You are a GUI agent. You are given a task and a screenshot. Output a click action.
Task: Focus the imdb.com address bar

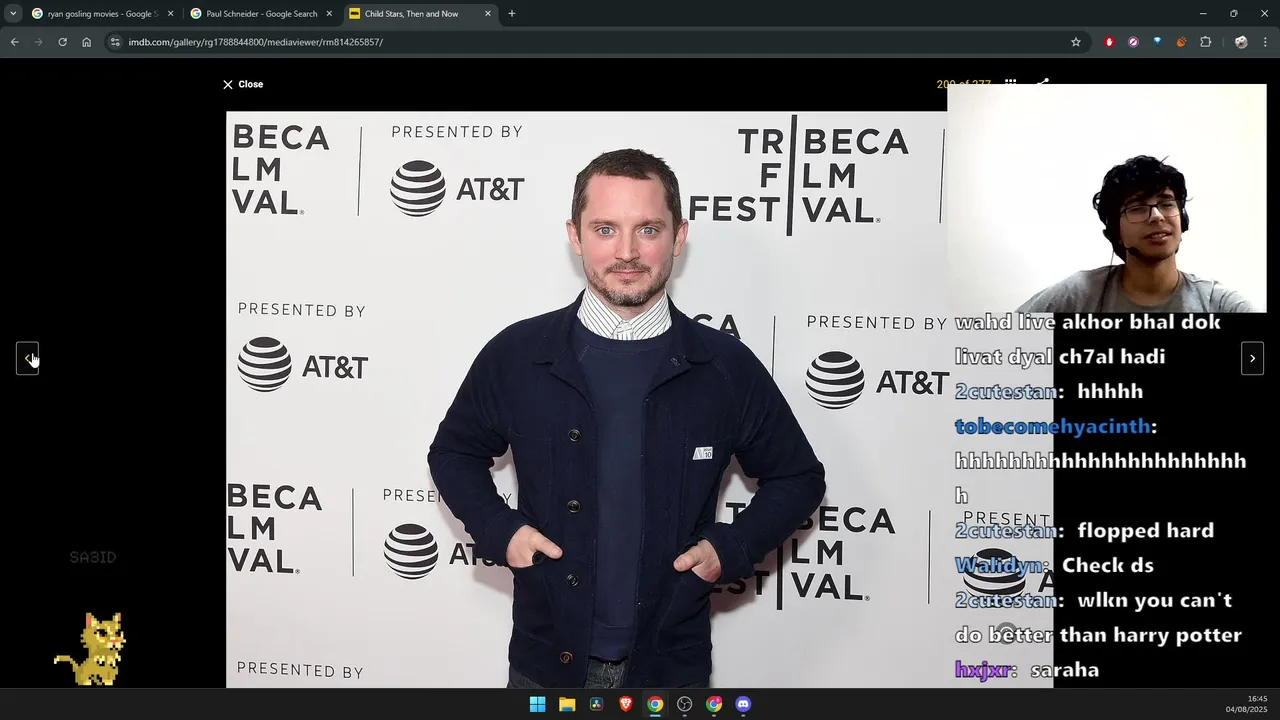tap(590, 42)
